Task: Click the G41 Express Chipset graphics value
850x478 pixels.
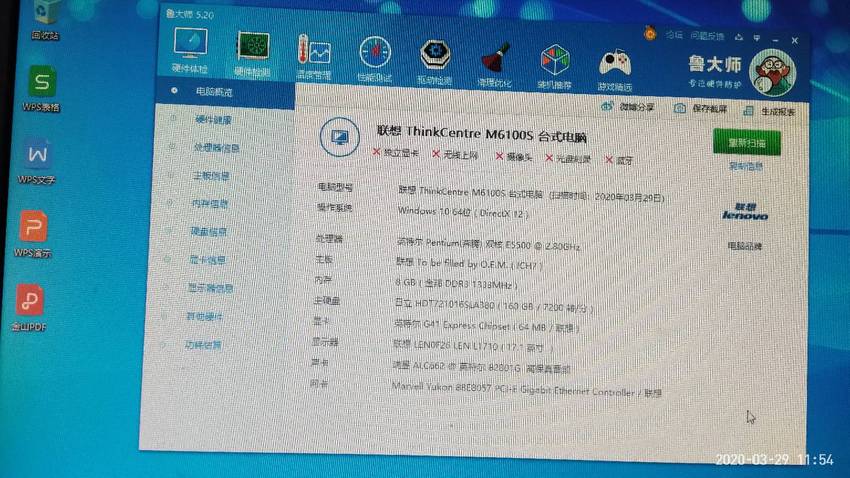Action: pyautogui.click(x=486, y=326)
